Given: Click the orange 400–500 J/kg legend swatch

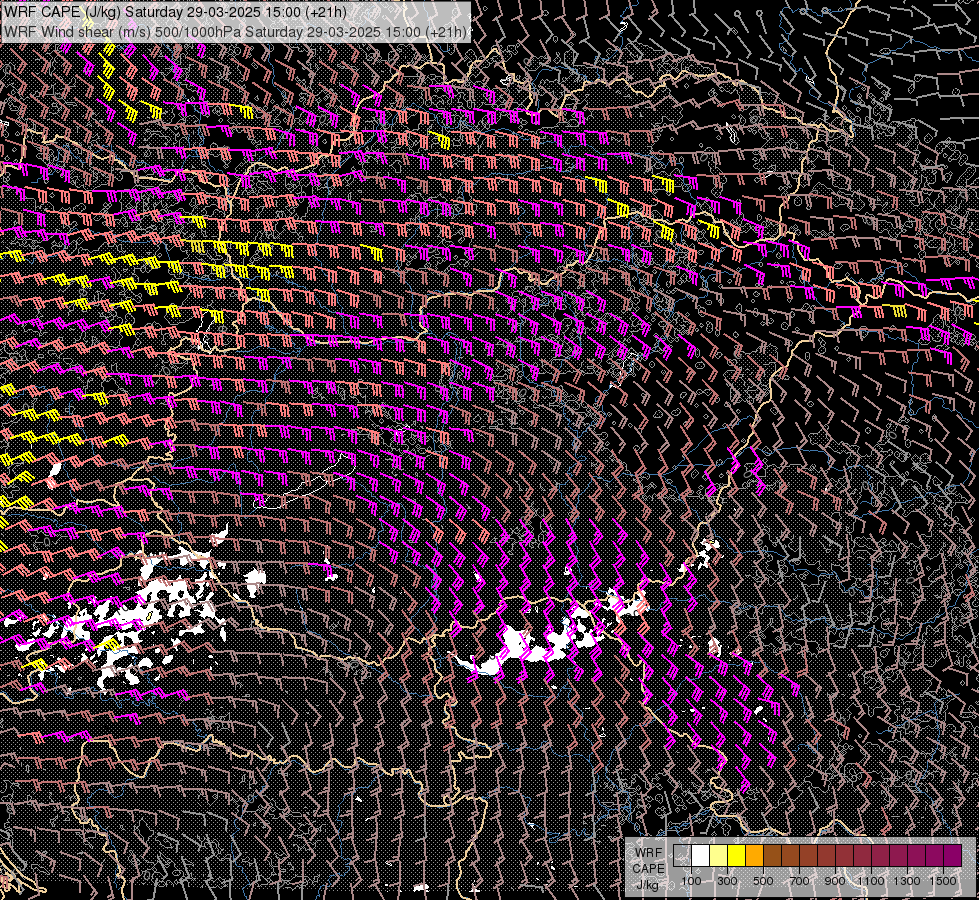Looking at the screenshot, I should (754, 856).
